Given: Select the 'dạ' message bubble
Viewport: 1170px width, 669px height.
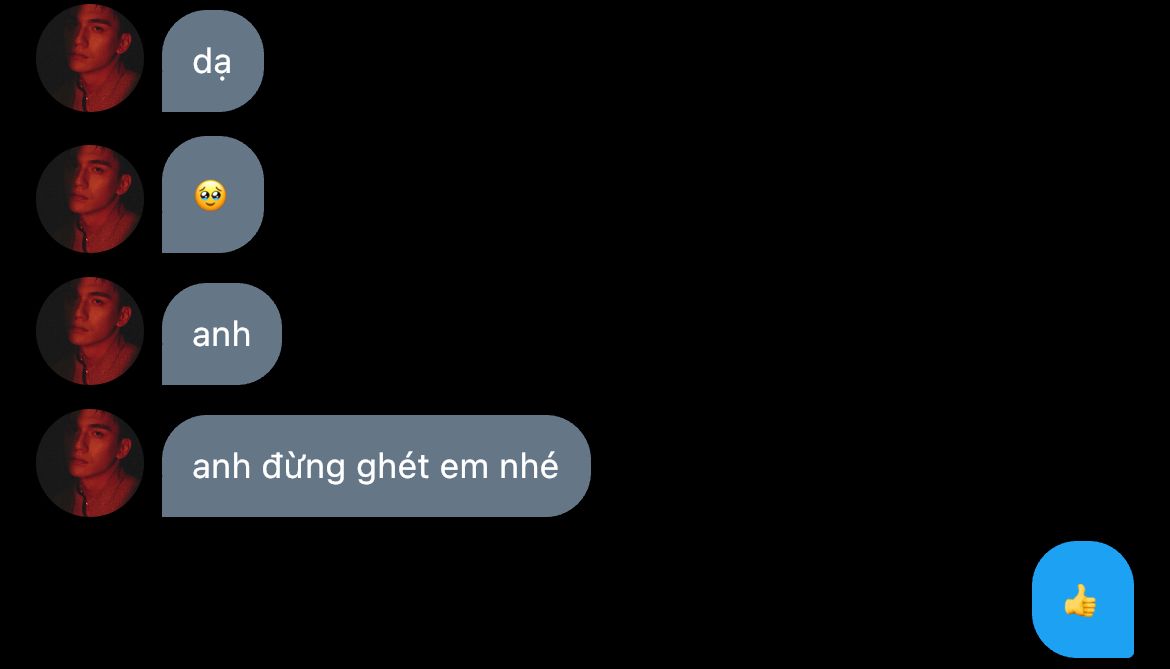Looking at the screenshot, I should point(213,61).
